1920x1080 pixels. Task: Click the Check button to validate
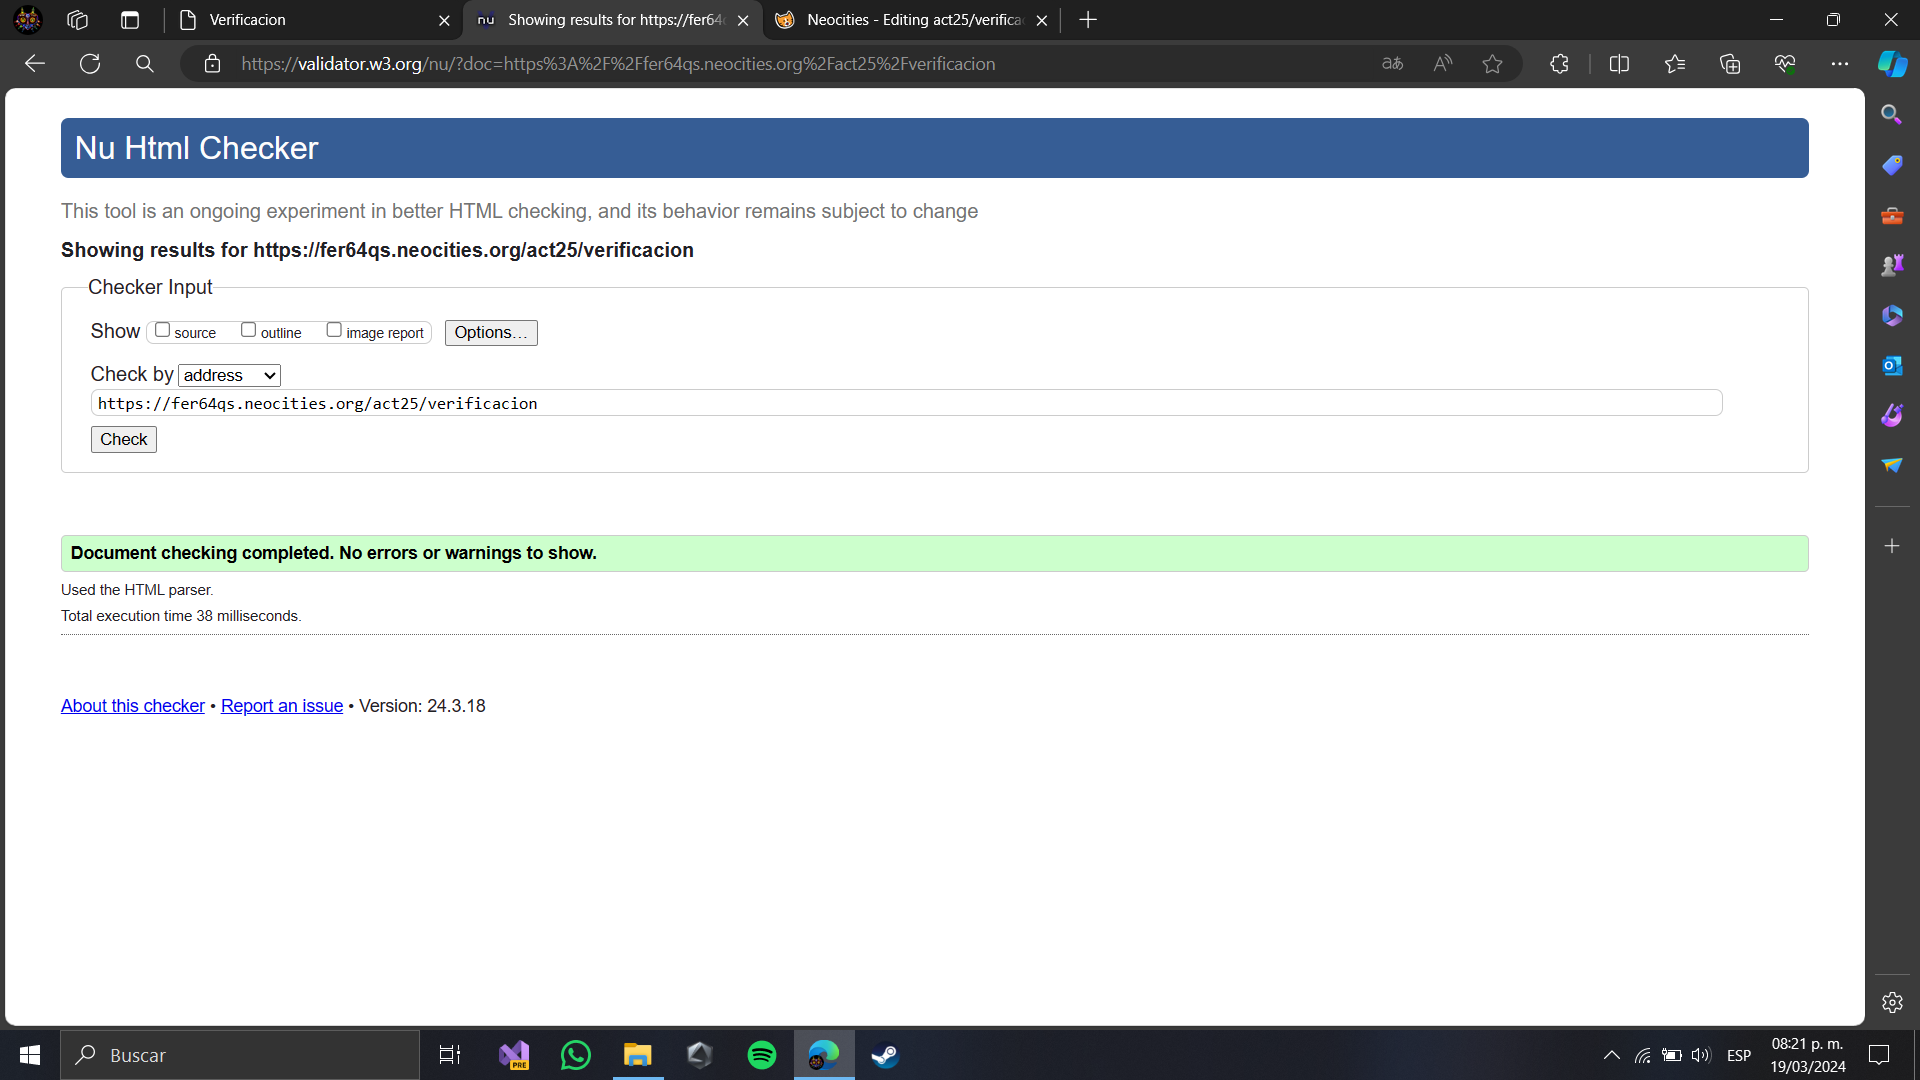click(x=124, y=439)
